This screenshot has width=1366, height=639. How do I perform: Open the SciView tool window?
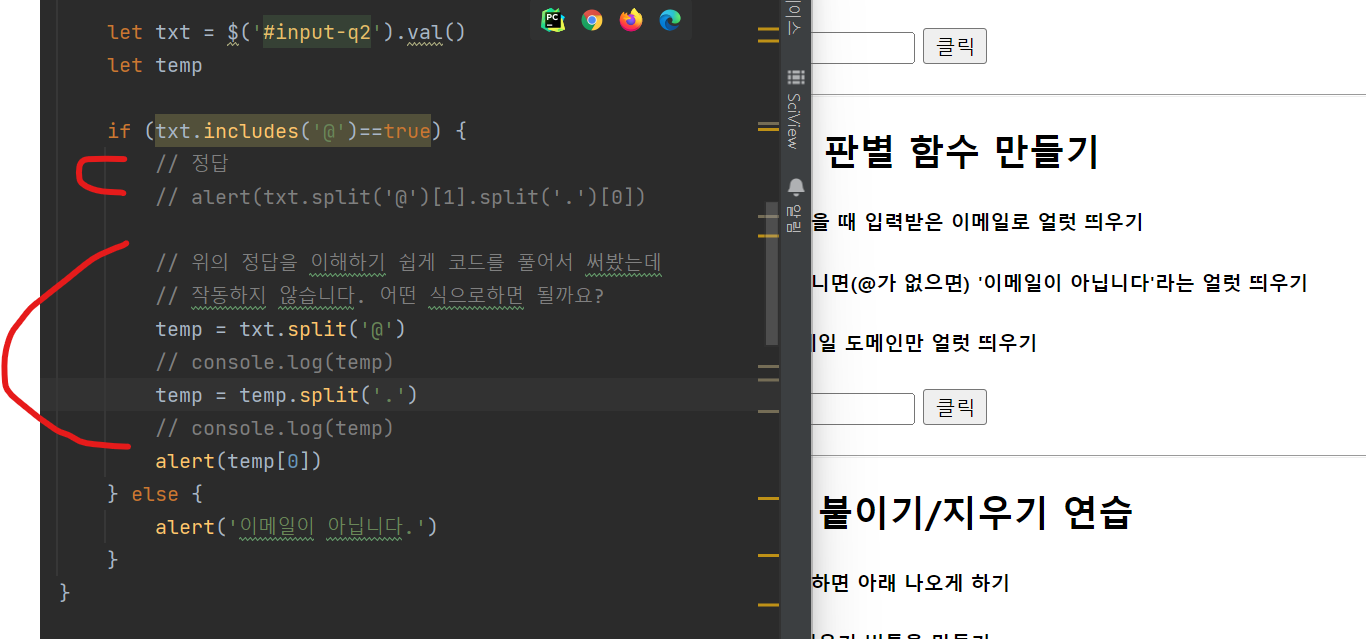click(796, 110)
